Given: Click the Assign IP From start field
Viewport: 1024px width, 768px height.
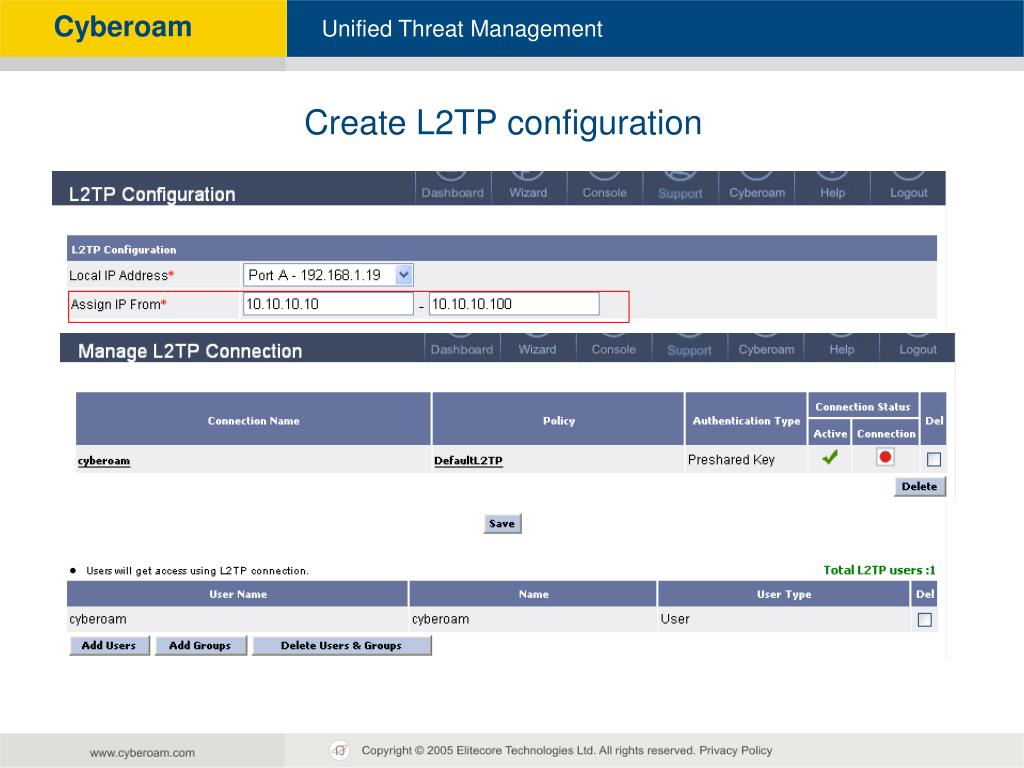Looking at the screenshot, I should pyautogui.click(x=328, y=304).
